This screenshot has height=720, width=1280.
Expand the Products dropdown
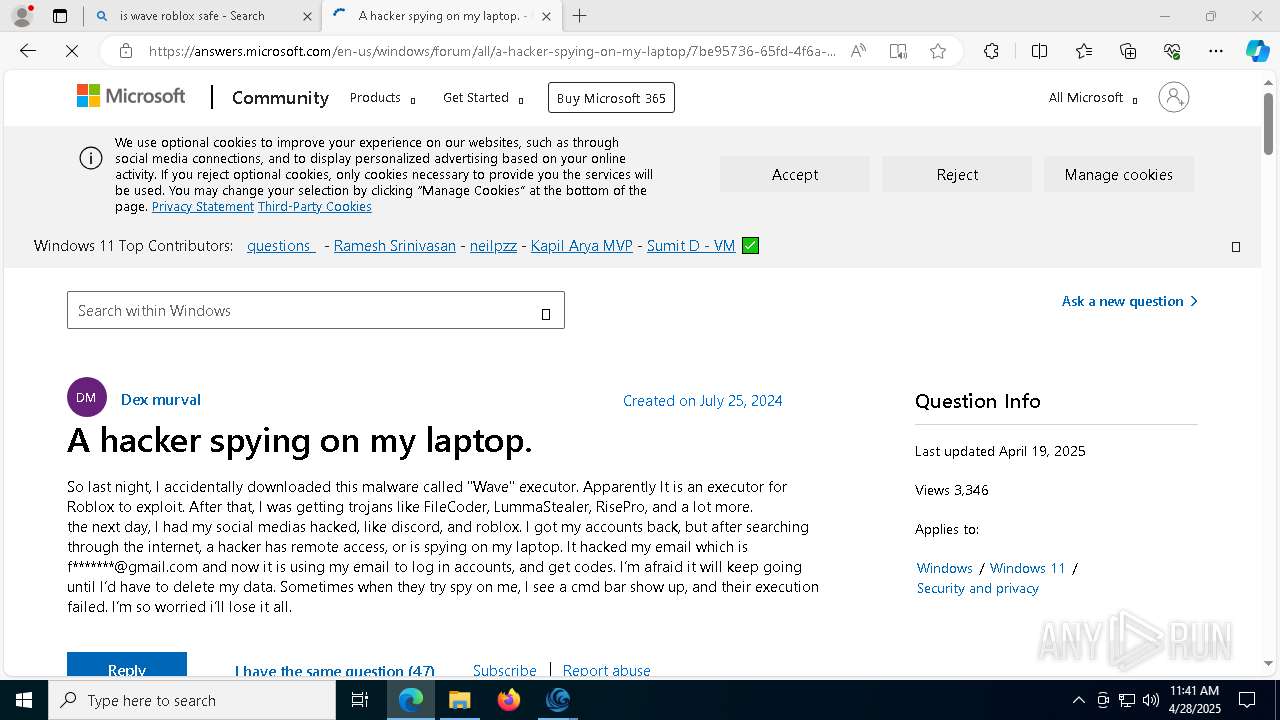382,97
